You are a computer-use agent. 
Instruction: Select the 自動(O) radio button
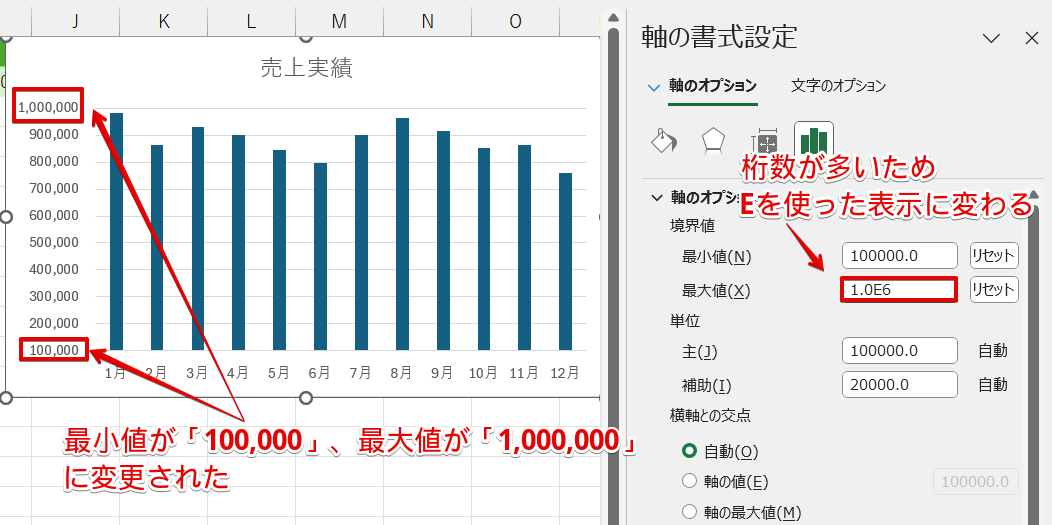[x=689, y=451]
